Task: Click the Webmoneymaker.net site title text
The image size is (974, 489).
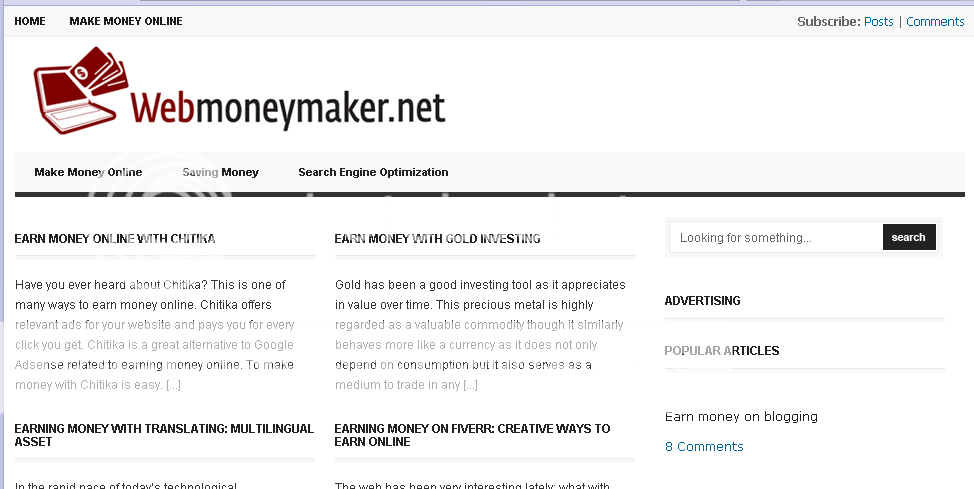Action: (288, 108)
